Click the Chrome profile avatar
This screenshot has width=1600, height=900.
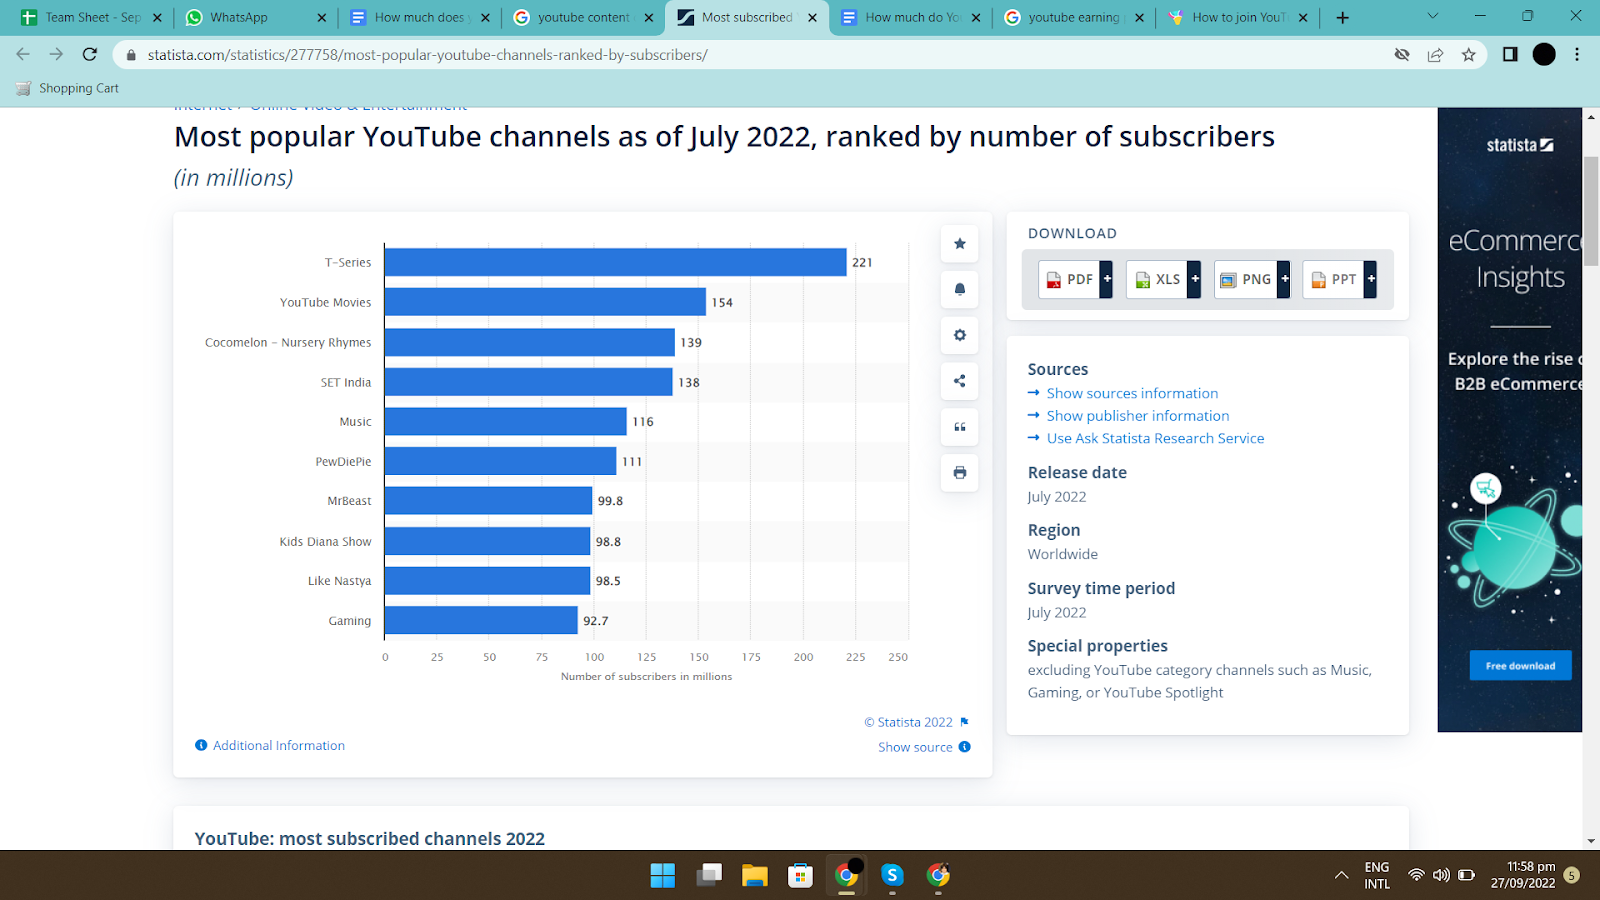[x=1544, y=55]
